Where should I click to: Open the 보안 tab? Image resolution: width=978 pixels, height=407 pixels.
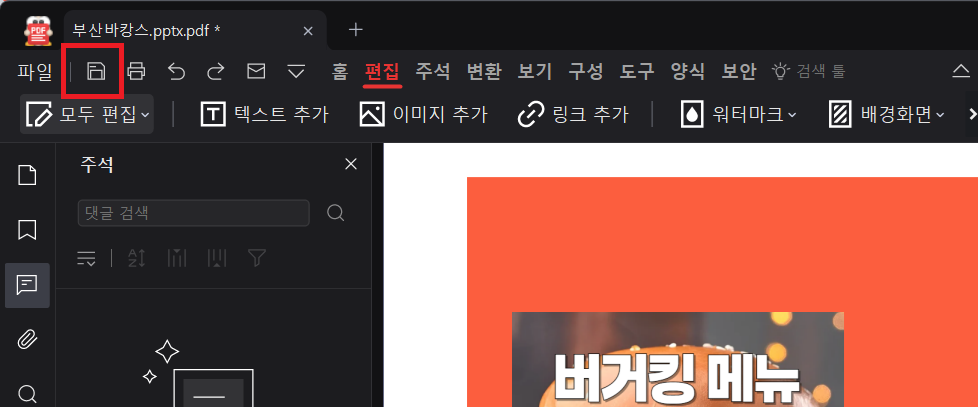(x=738, y=72)
